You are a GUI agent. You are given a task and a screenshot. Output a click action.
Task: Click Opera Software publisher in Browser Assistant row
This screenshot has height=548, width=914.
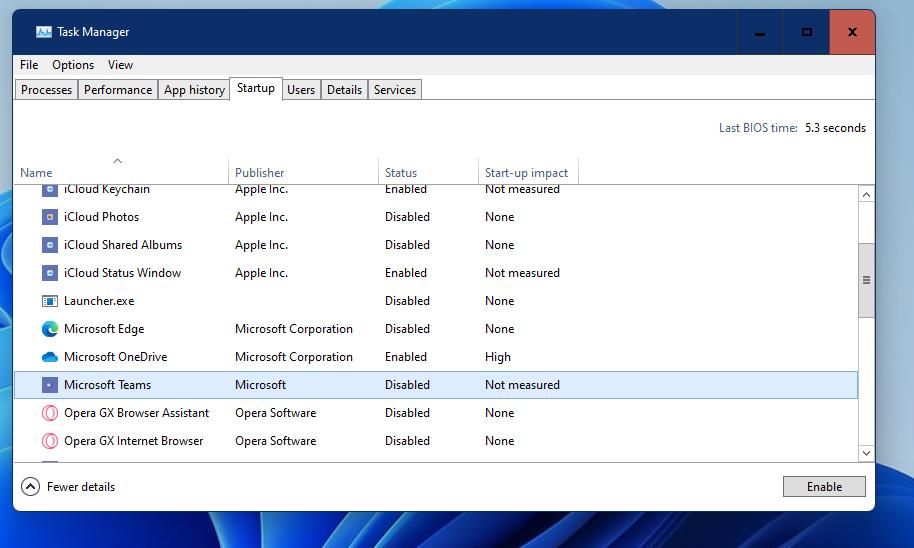(276, 413)
